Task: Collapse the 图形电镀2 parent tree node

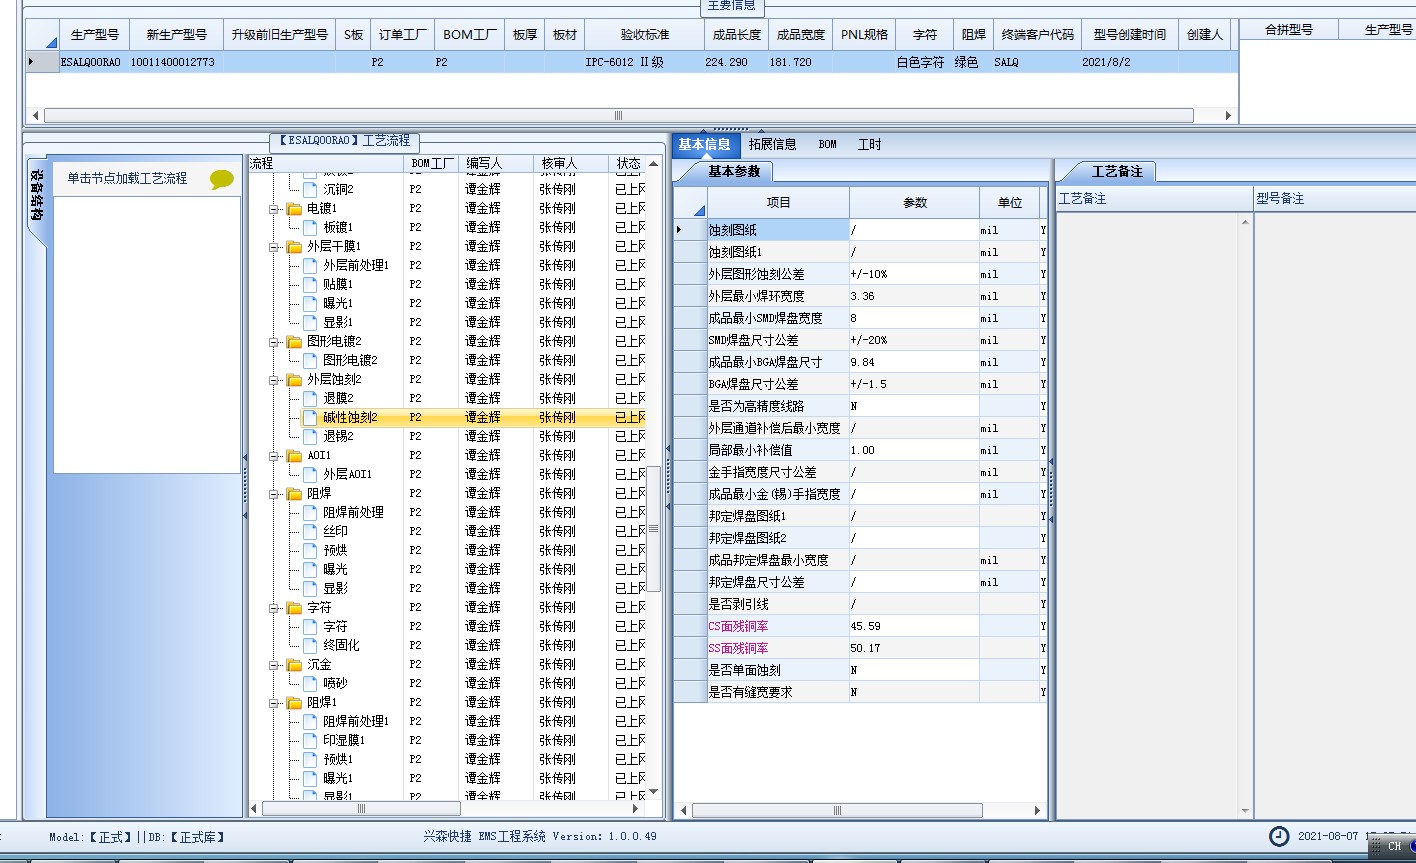Action: (x=274, y=342)
